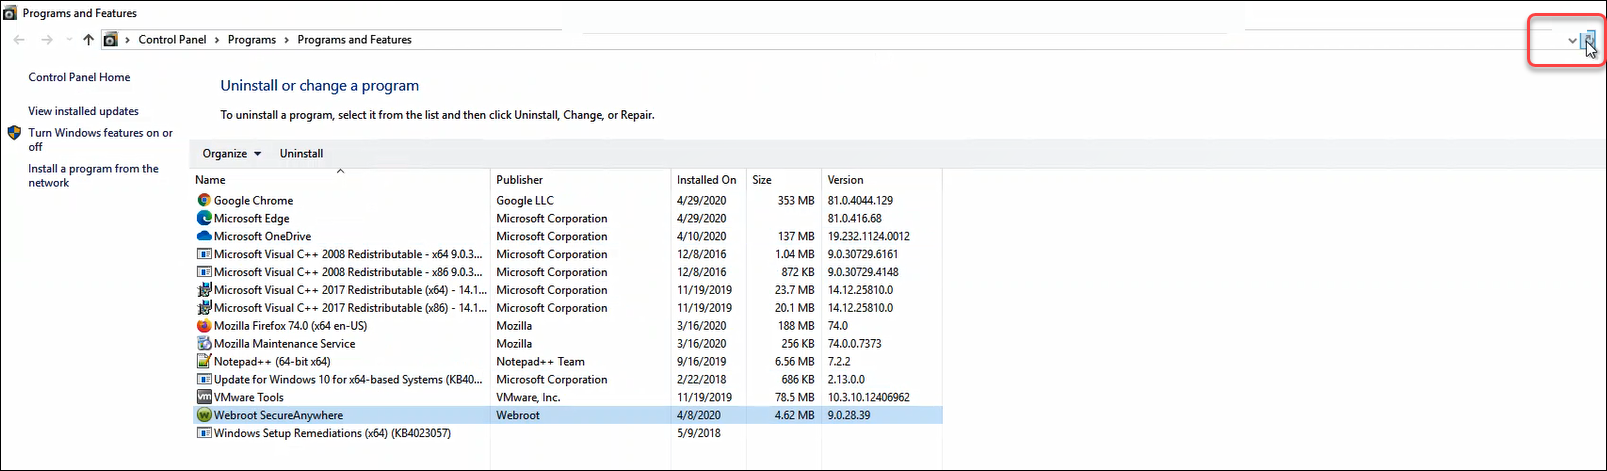The width and height of the screenshot is (1607, 471).
Task: Click the Notepad++ Team publisher cell
Action: point(540,361)
